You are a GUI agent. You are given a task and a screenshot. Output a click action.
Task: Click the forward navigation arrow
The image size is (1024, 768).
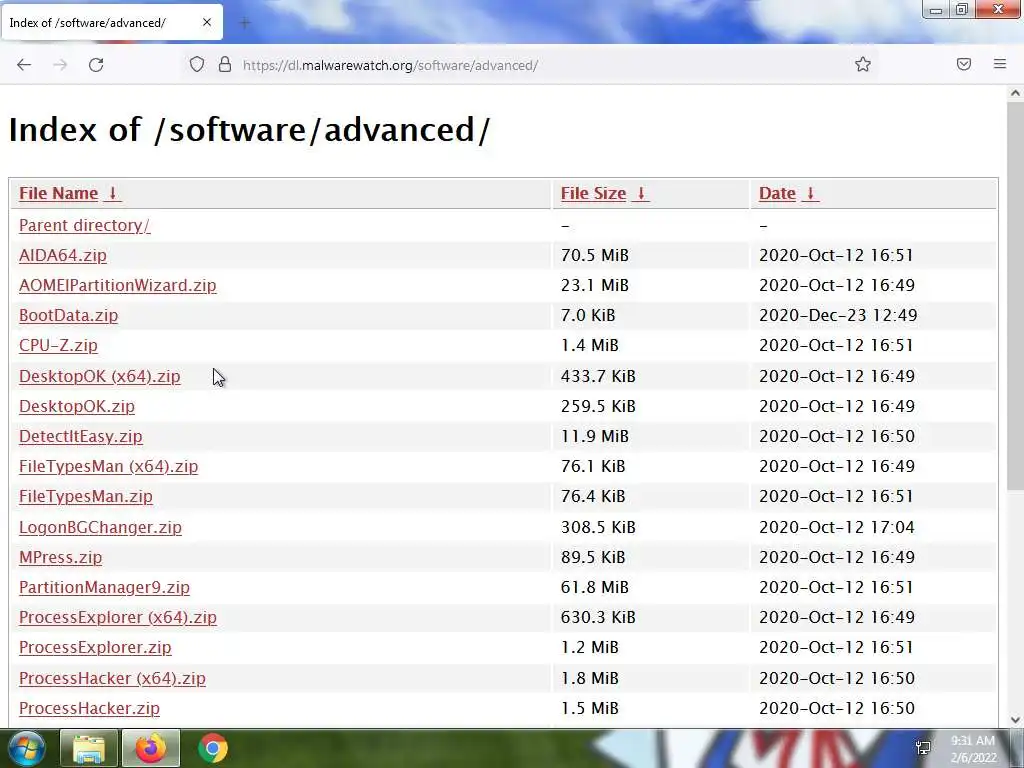60,65
